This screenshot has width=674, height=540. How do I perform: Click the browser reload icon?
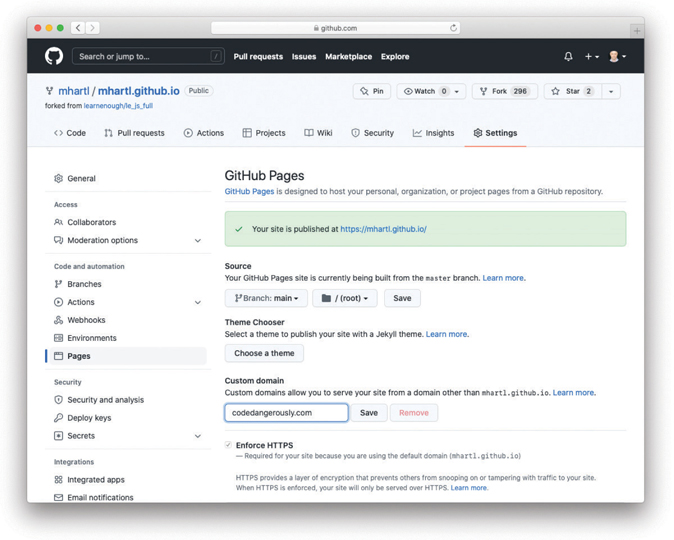[453, 28]
